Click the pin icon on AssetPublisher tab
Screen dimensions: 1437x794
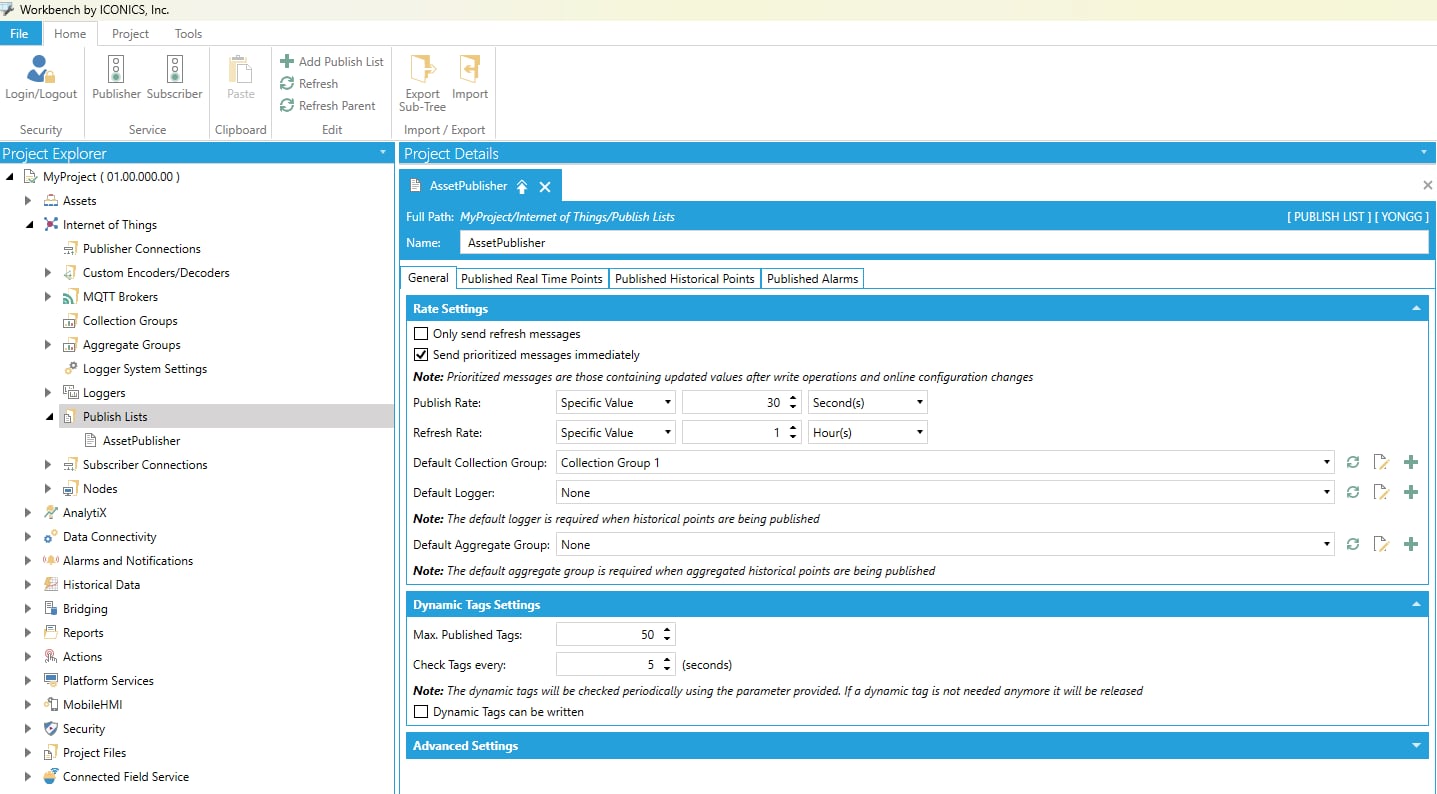tap(522, 187)
